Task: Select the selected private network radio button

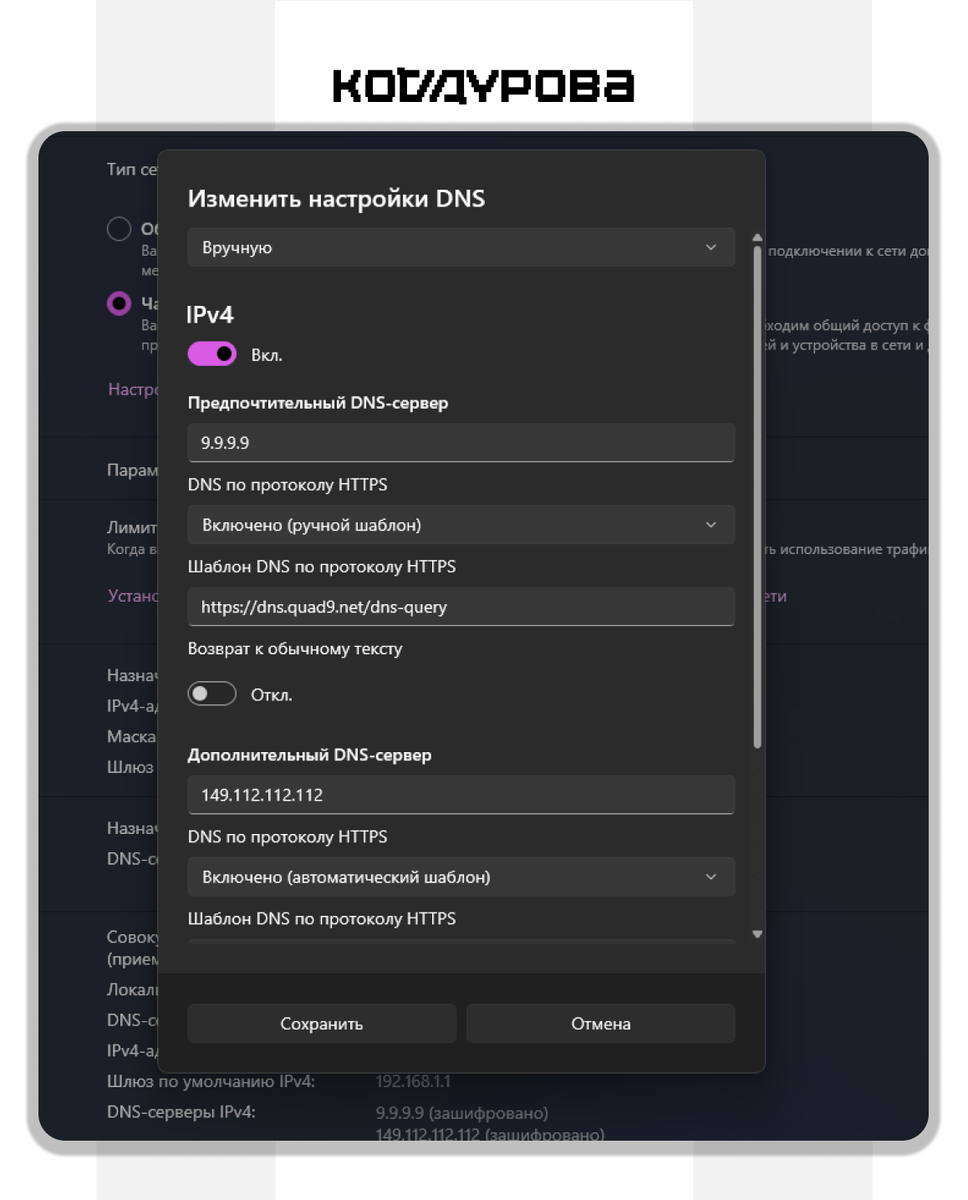Action: (119, 304)
